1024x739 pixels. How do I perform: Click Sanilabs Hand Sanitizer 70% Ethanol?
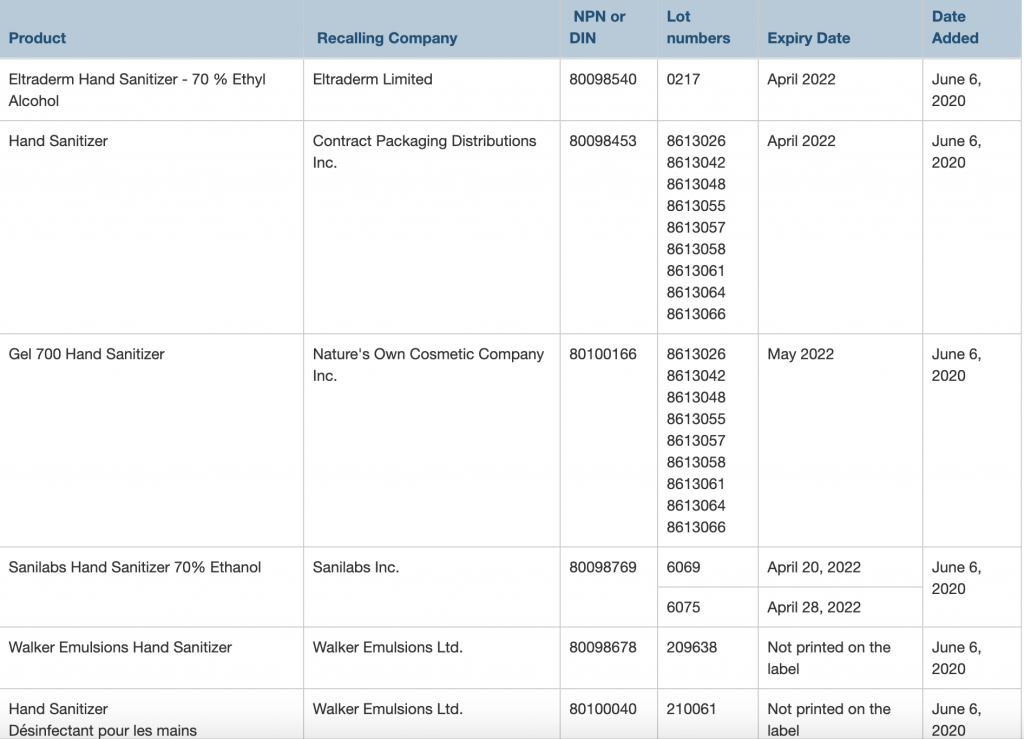click(134, 567)
